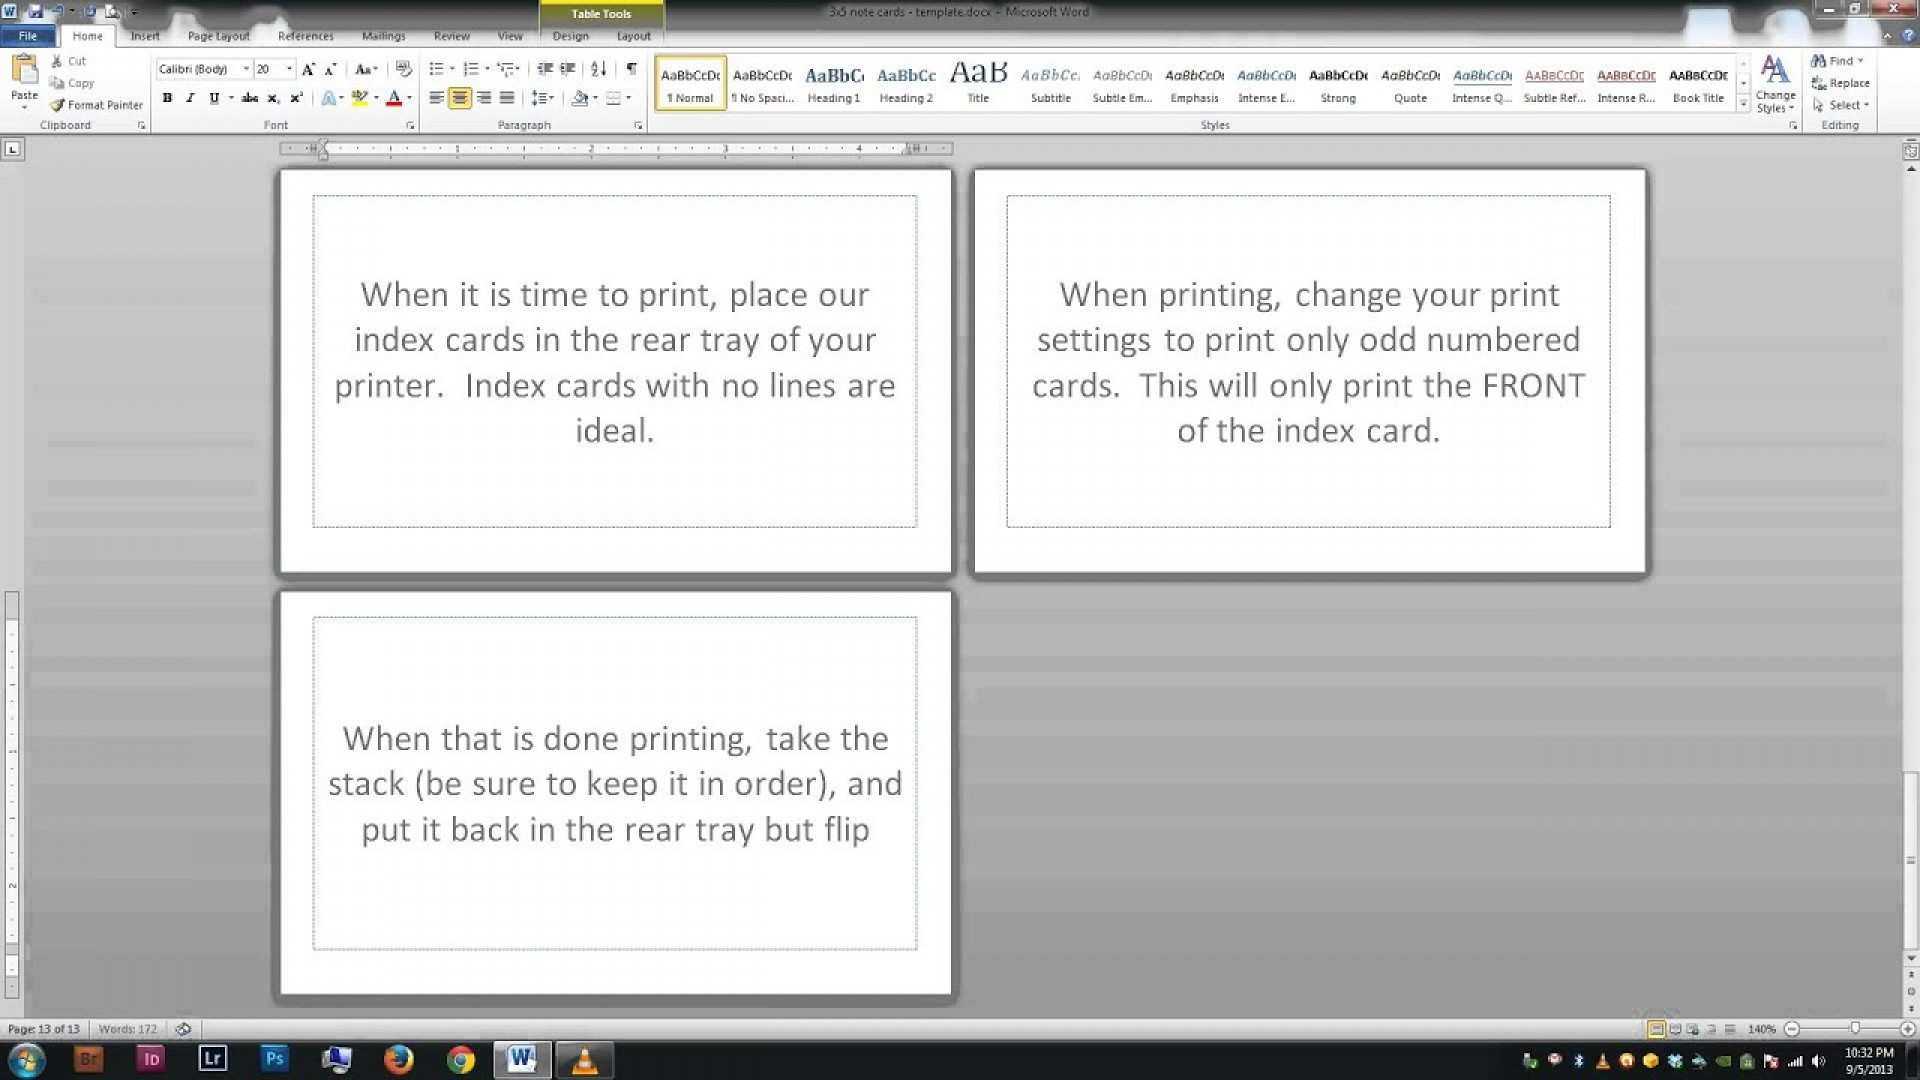The width and height of the screenshot is (1920, 1080).
Task: Toggle paragraph alignment center button
Action: click(x=459, y=98)
